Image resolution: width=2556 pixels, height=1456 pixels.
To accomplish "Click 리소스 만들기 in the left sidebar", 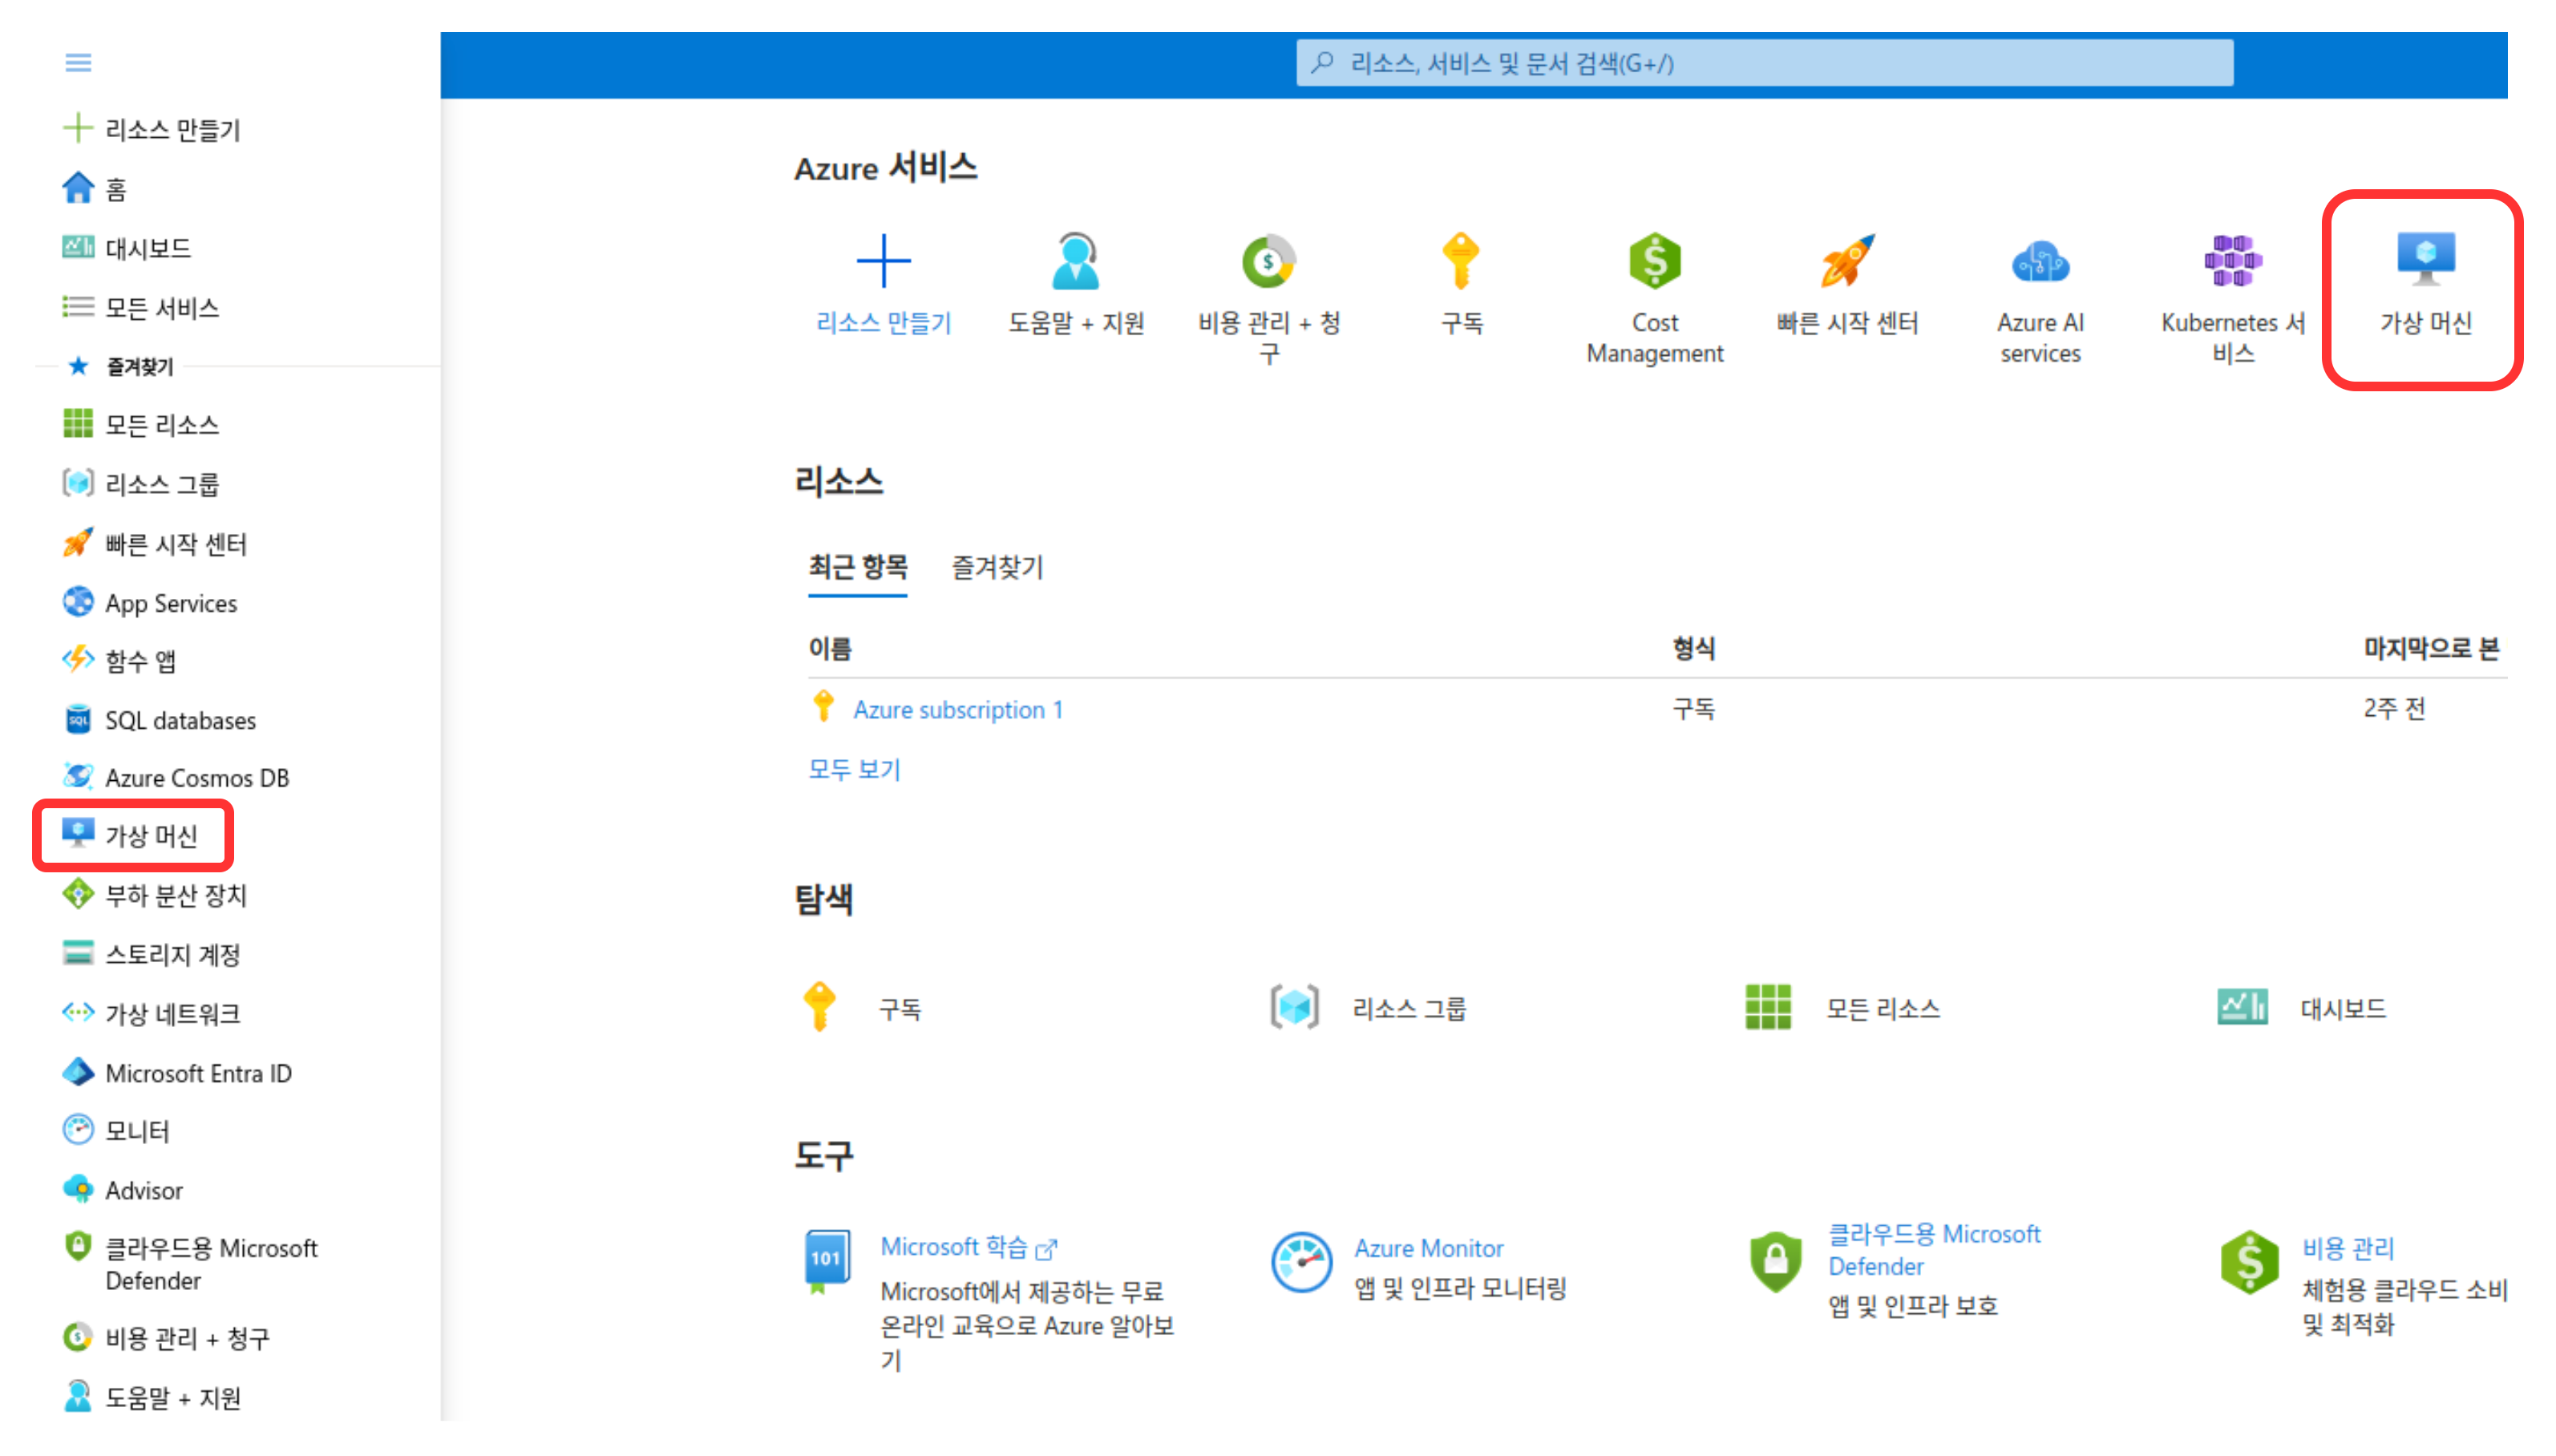I will pyautogui.click(x=153, y=129).
